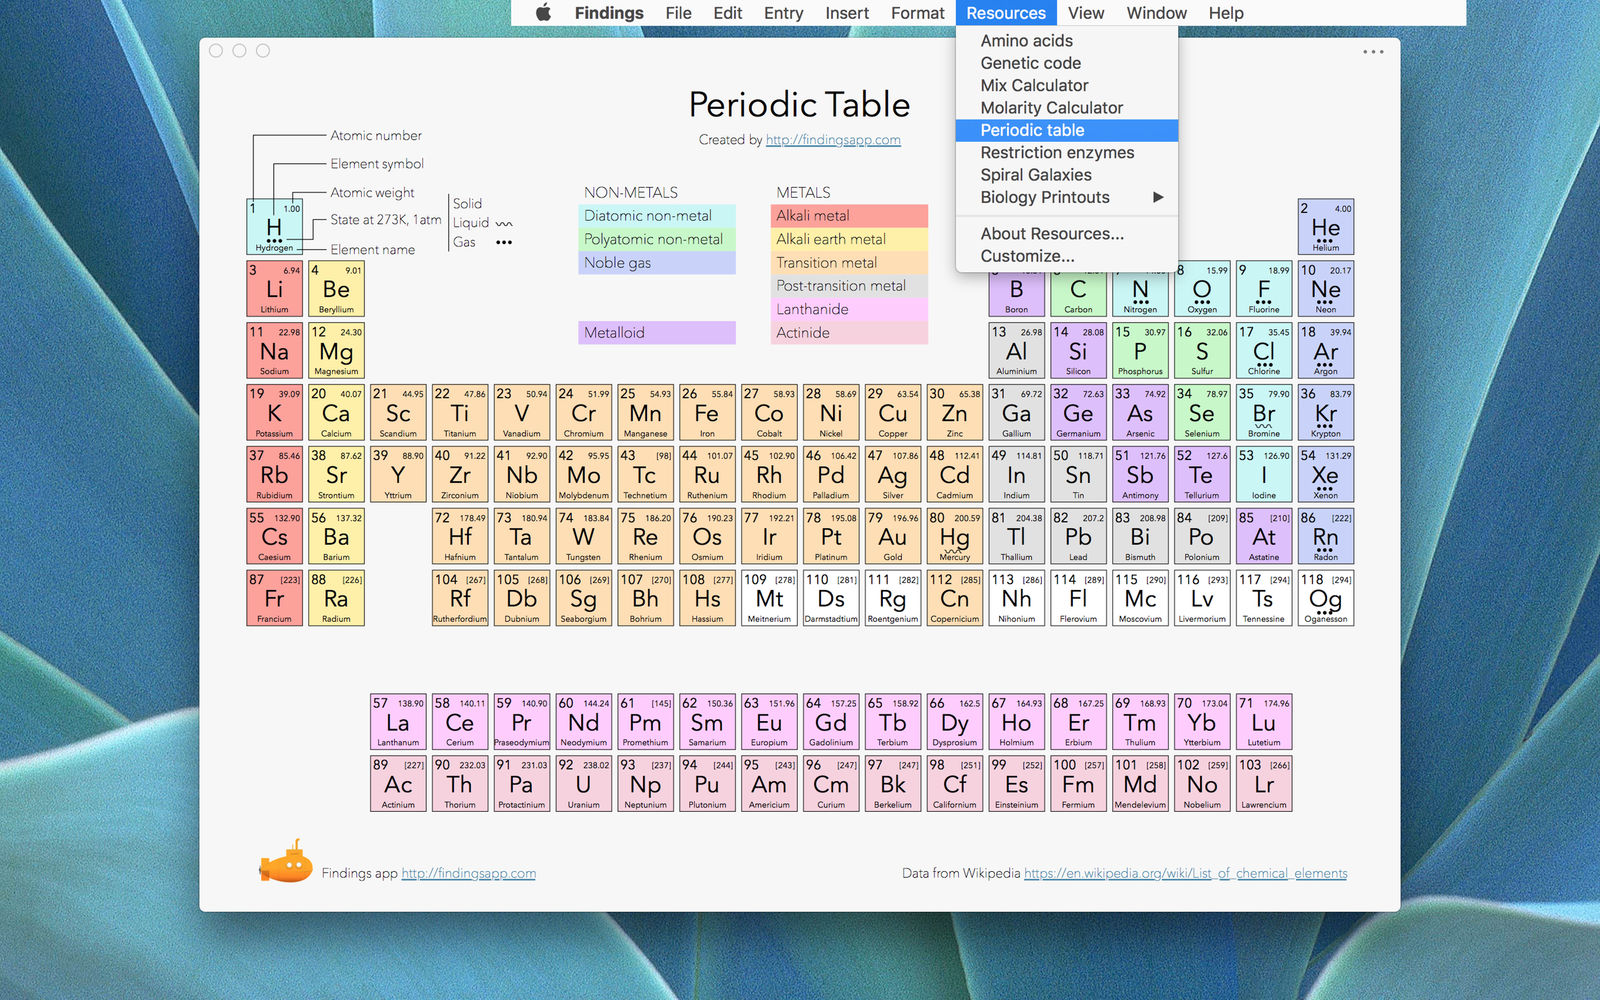Click the Metalloid purple legend swatch
1600x1000 pixels.
pyautogui.click(x=657, y=333)
